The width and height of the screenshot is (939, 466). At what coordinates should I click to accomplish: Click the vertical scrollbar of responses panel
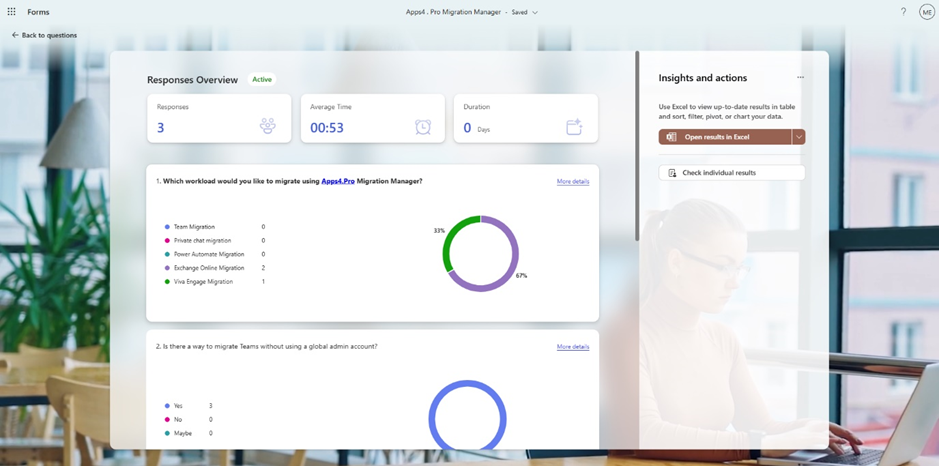click(637, 147)
